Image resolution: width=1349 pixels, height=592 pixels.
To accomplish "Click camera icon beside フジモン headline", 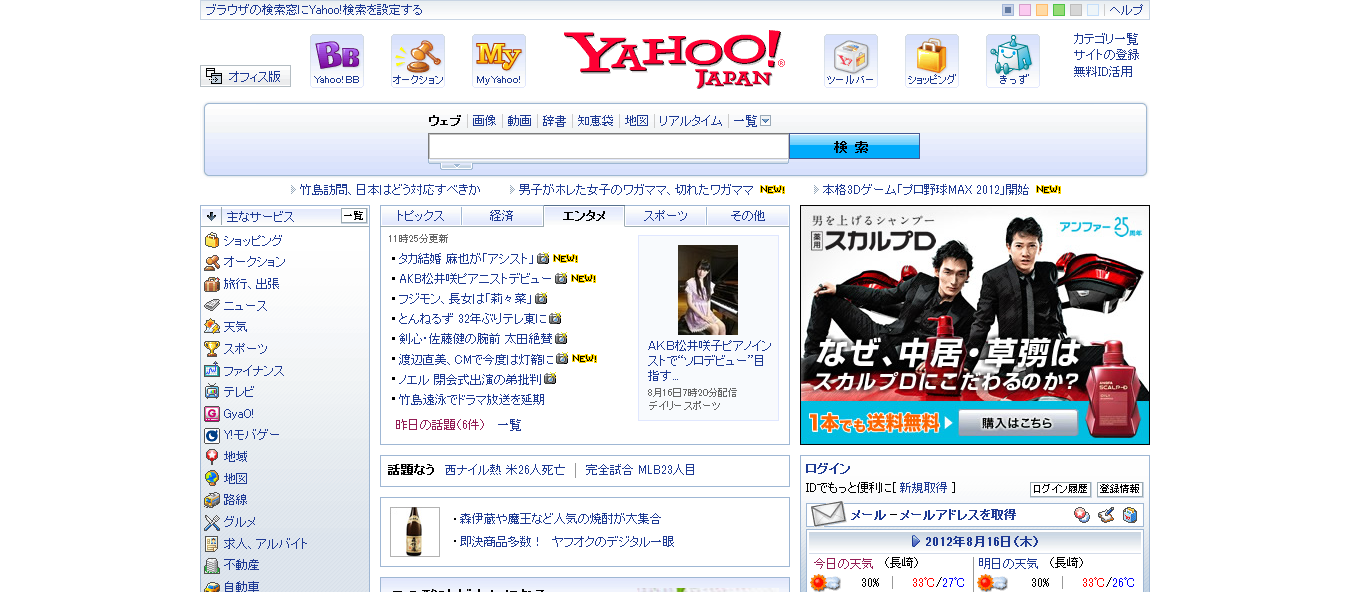I will tap(541, 298).
